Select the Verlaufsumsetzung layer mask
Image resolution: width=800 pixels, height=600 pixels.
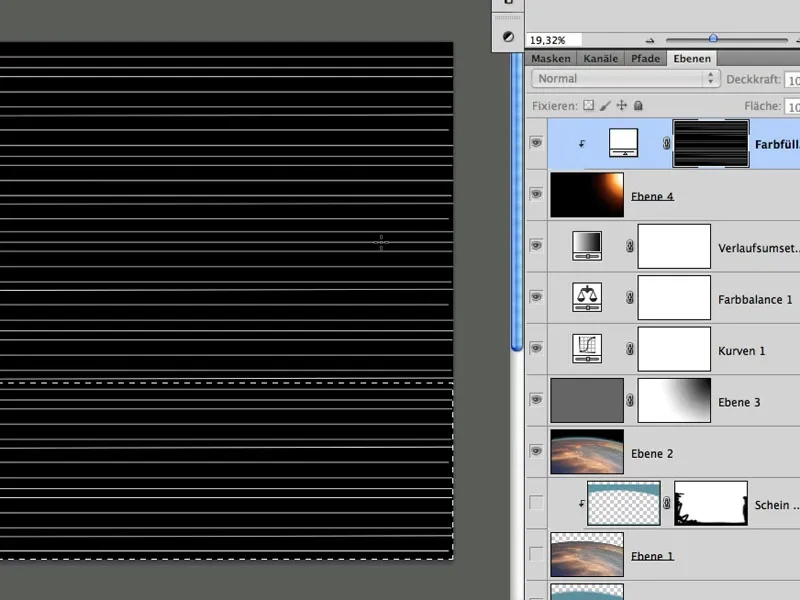pyautogui.click(x=674, y=246)
